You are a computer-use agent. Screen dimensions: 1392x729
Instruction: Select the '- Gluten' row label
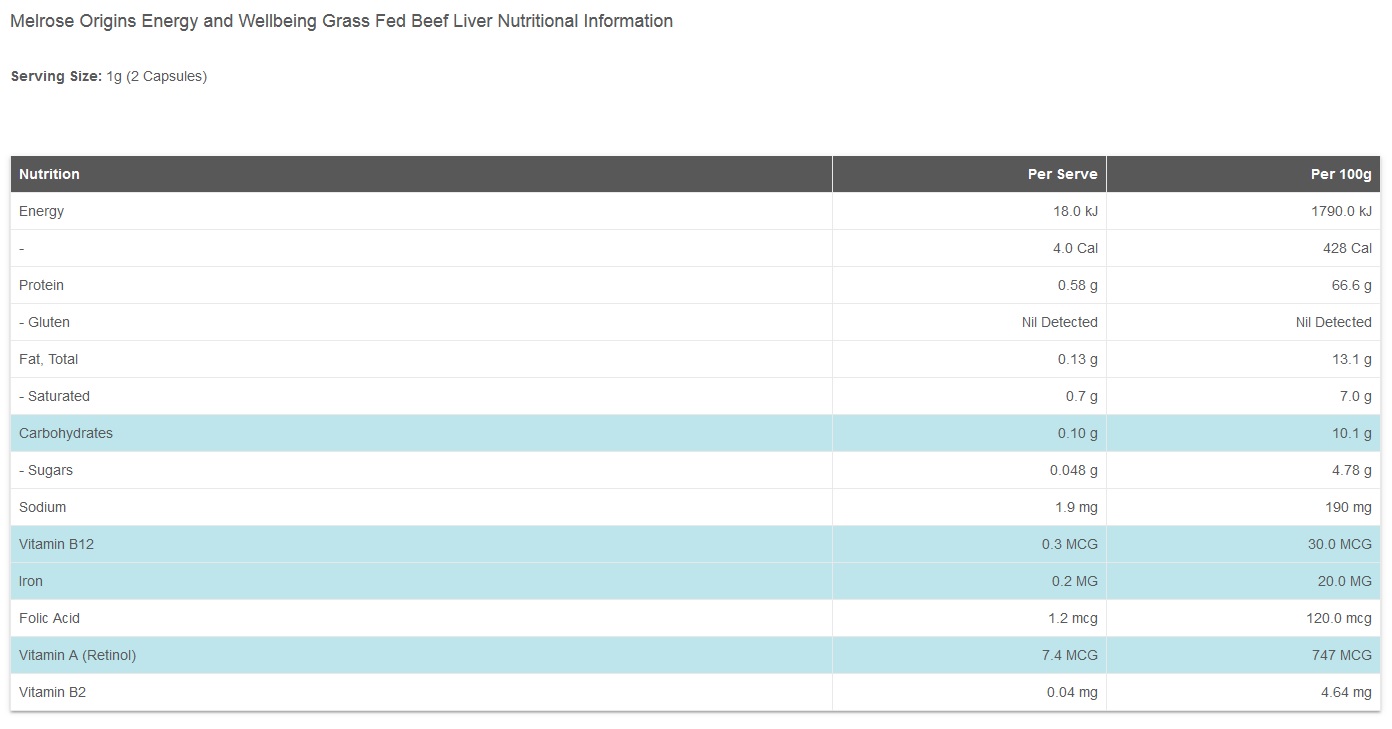[x=44, y=322]
